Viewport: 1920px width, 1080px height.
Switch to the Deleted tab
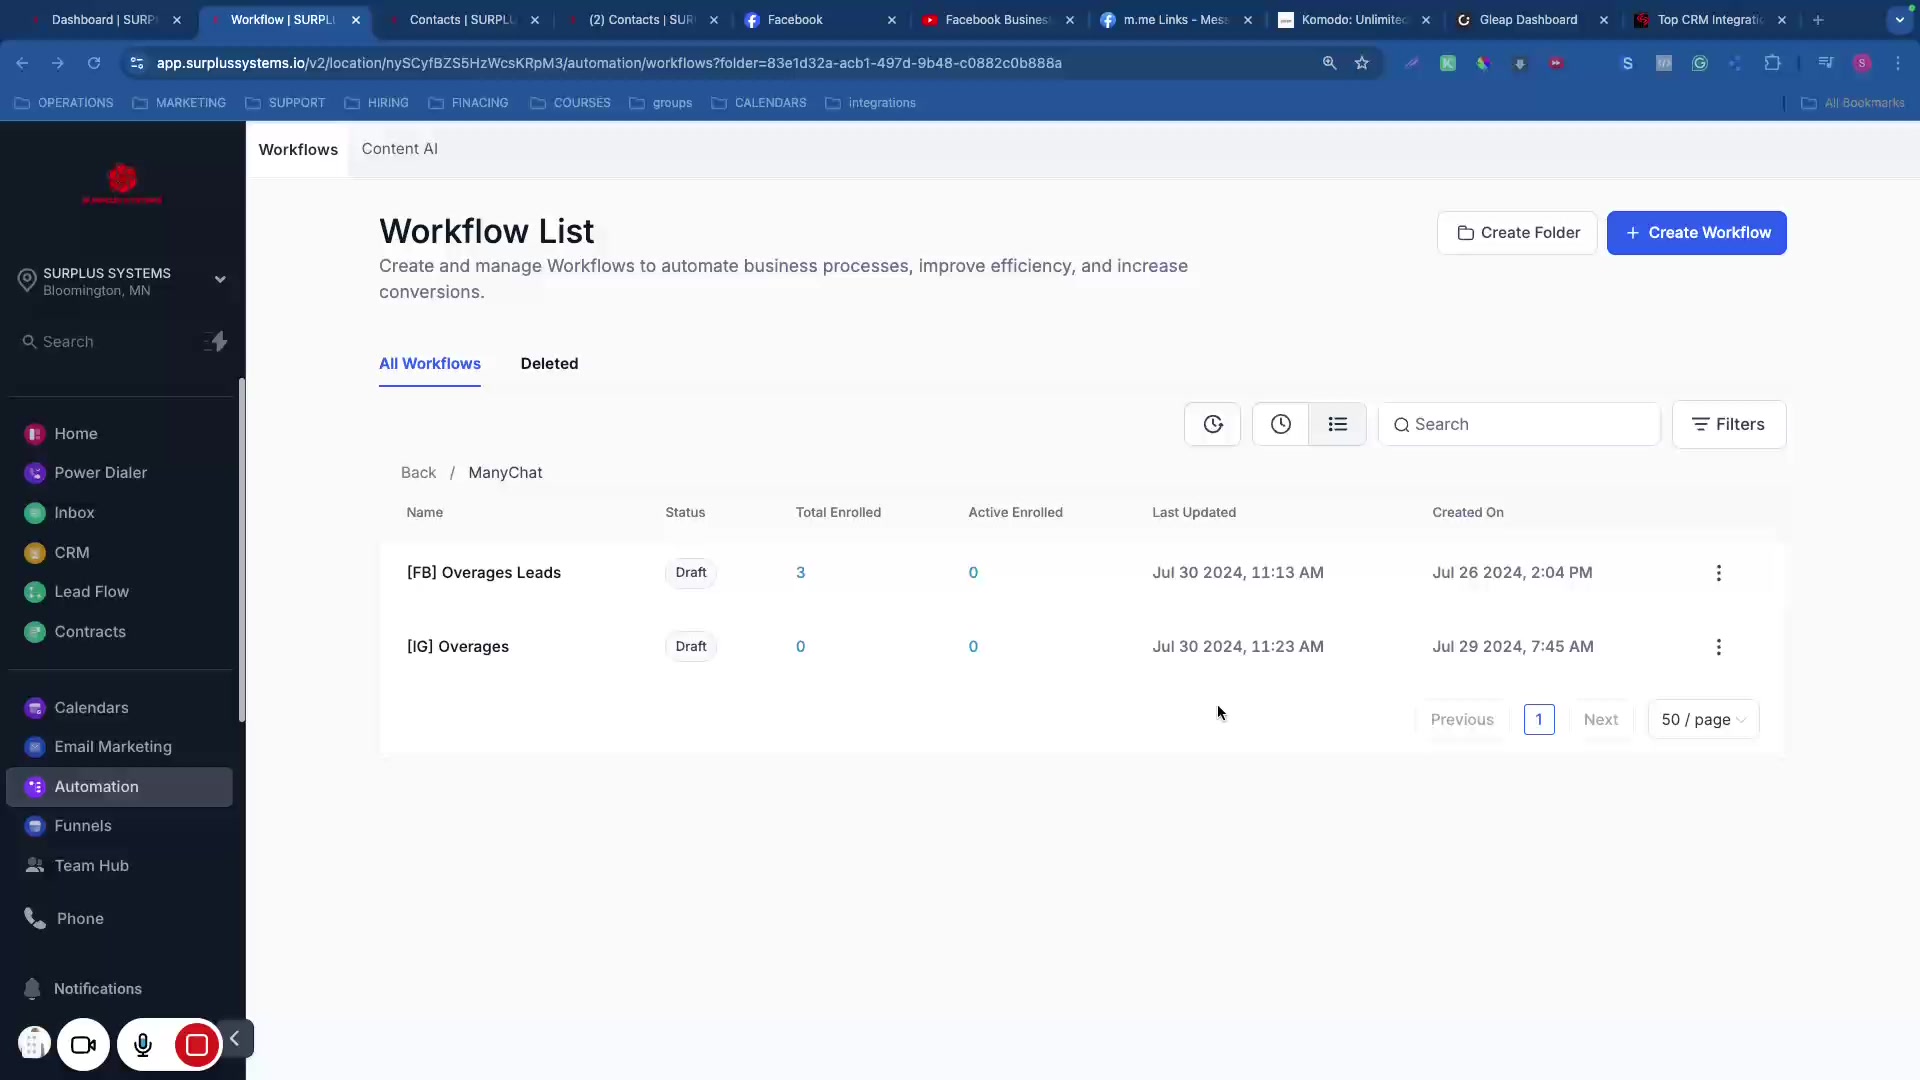pos(549,363)
